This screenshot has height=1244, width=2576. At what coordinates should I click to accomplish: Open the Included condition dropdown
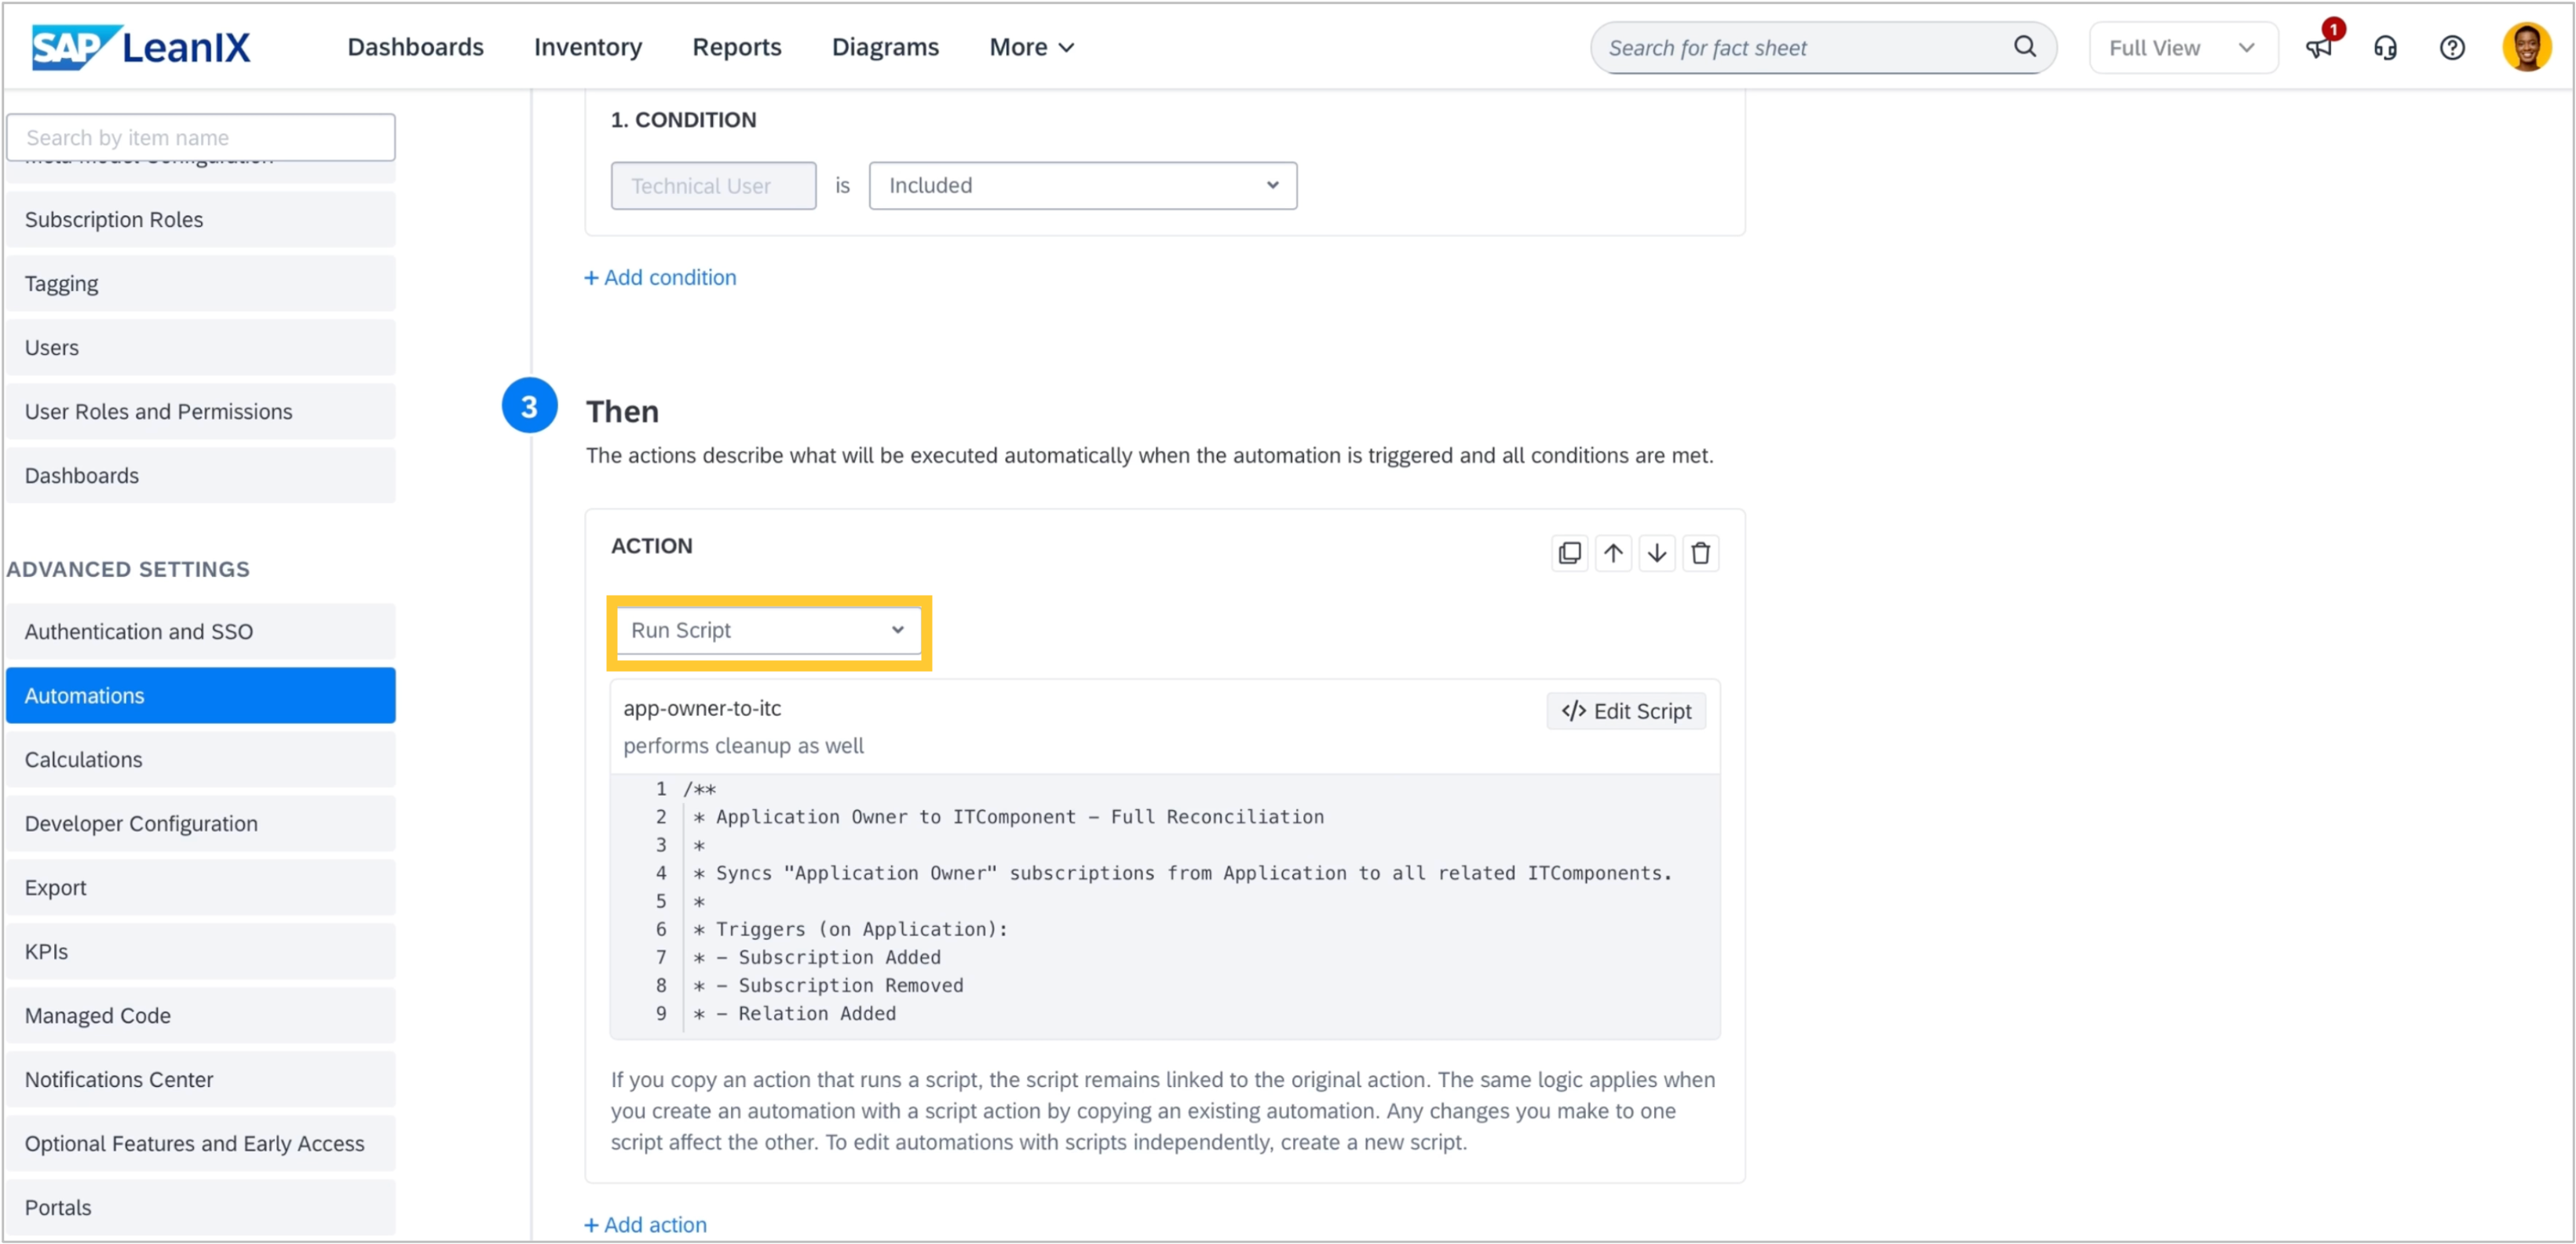click(x=1082, y=186)
